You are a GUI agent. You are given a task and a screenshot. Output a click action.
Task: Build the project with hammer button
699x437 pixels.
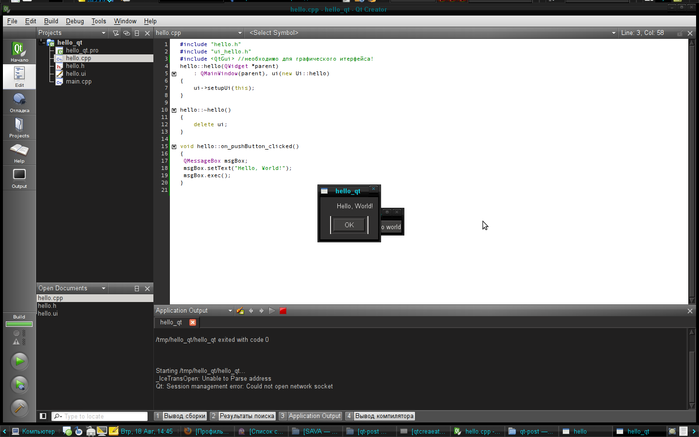[x=20, y=407]
